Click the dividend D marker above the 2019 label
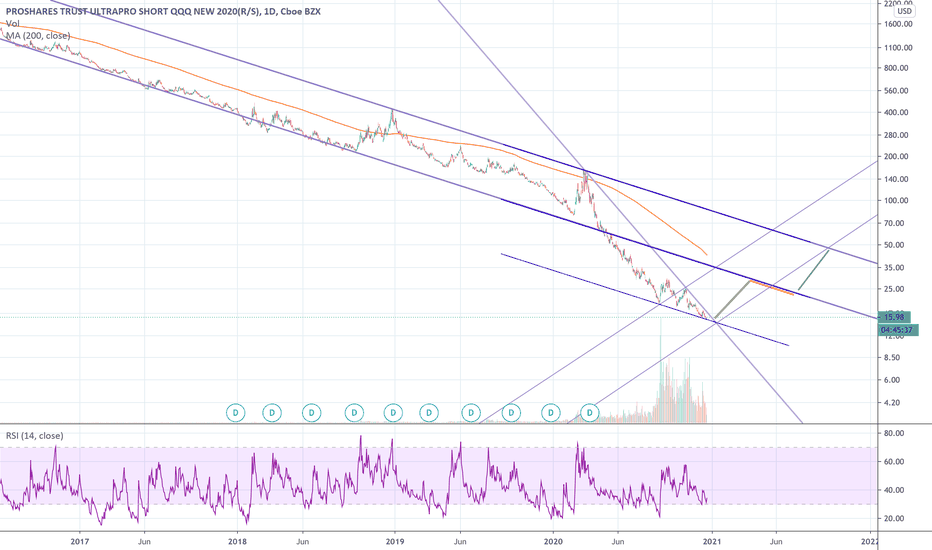Screen dimensions: 932x550 pyautogui.click(x=393, y=412)
